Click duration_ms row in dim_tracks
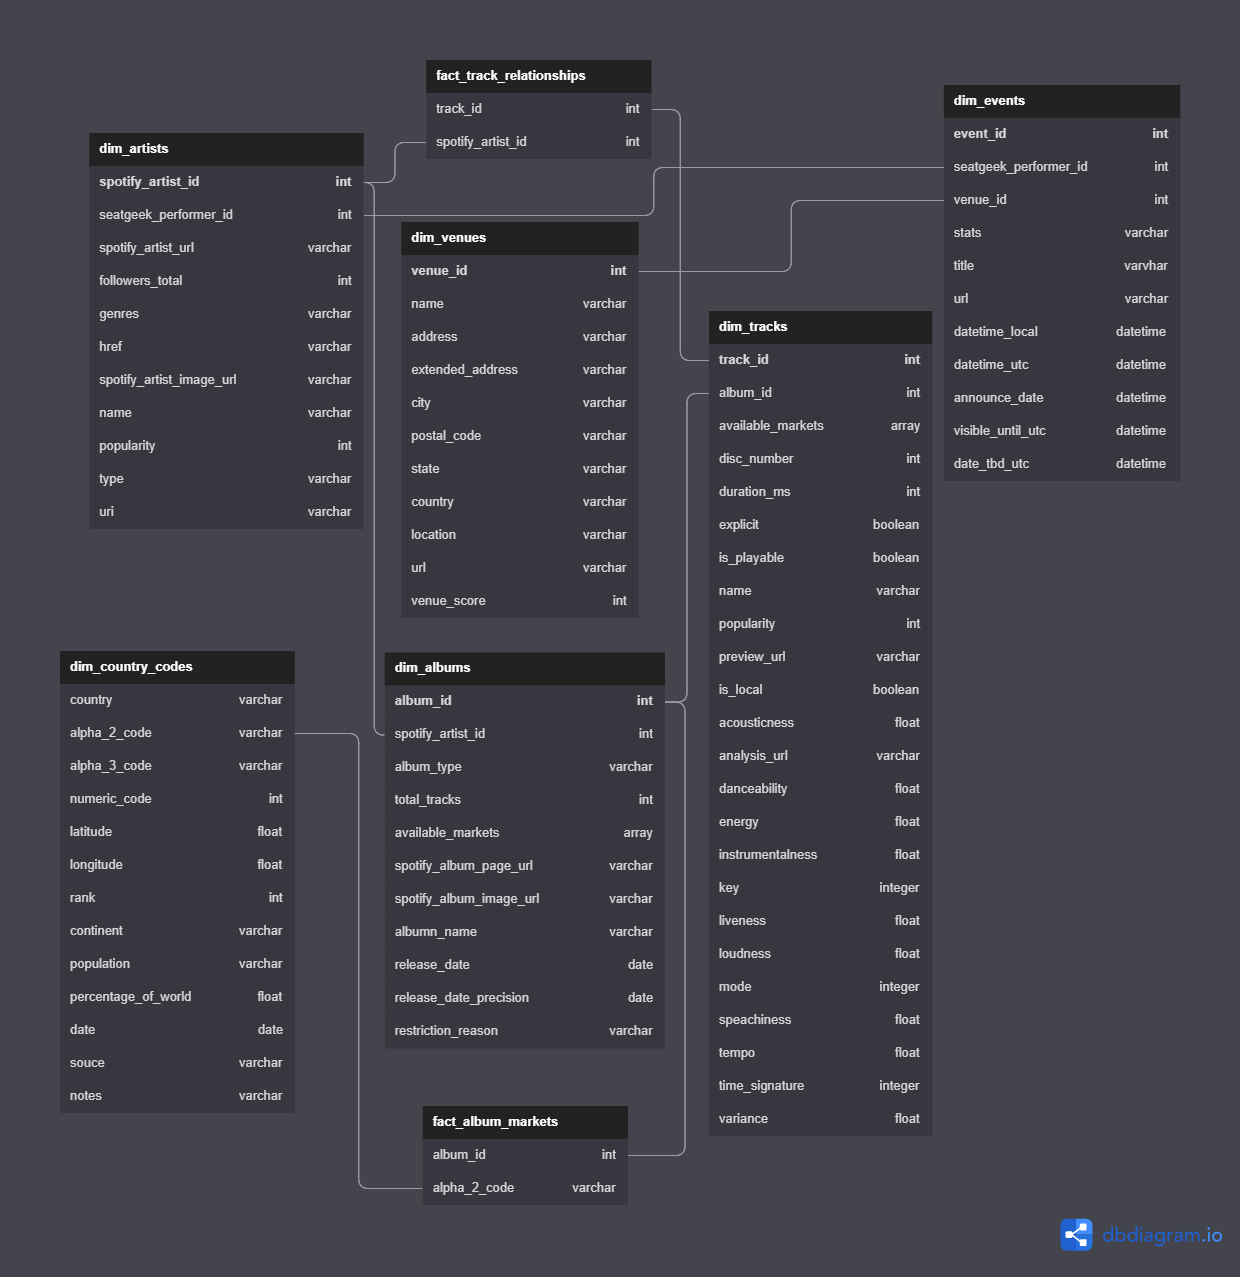Screen dimensions: 1240x1277 point(820,492)
